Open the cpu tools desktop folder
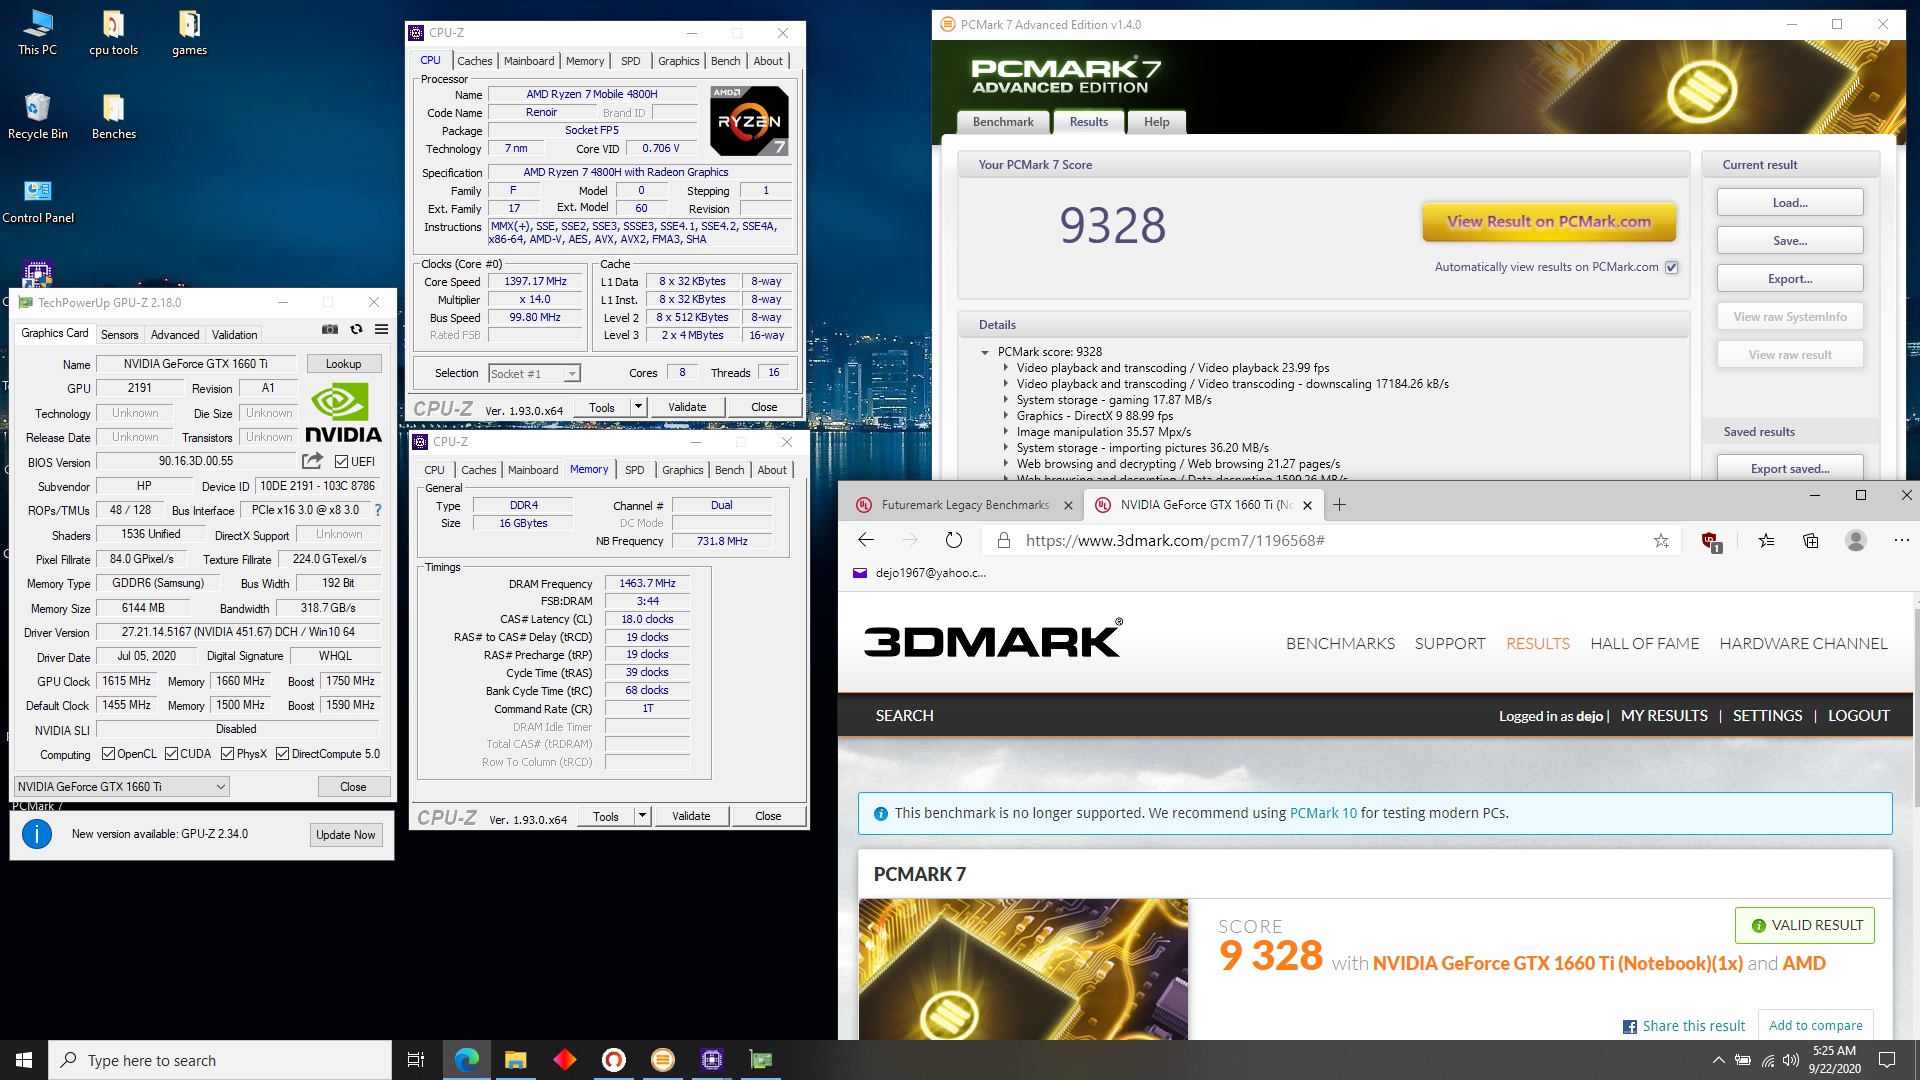The height and width of the screenshot is (1080, 1920). [x=113, y=33]
